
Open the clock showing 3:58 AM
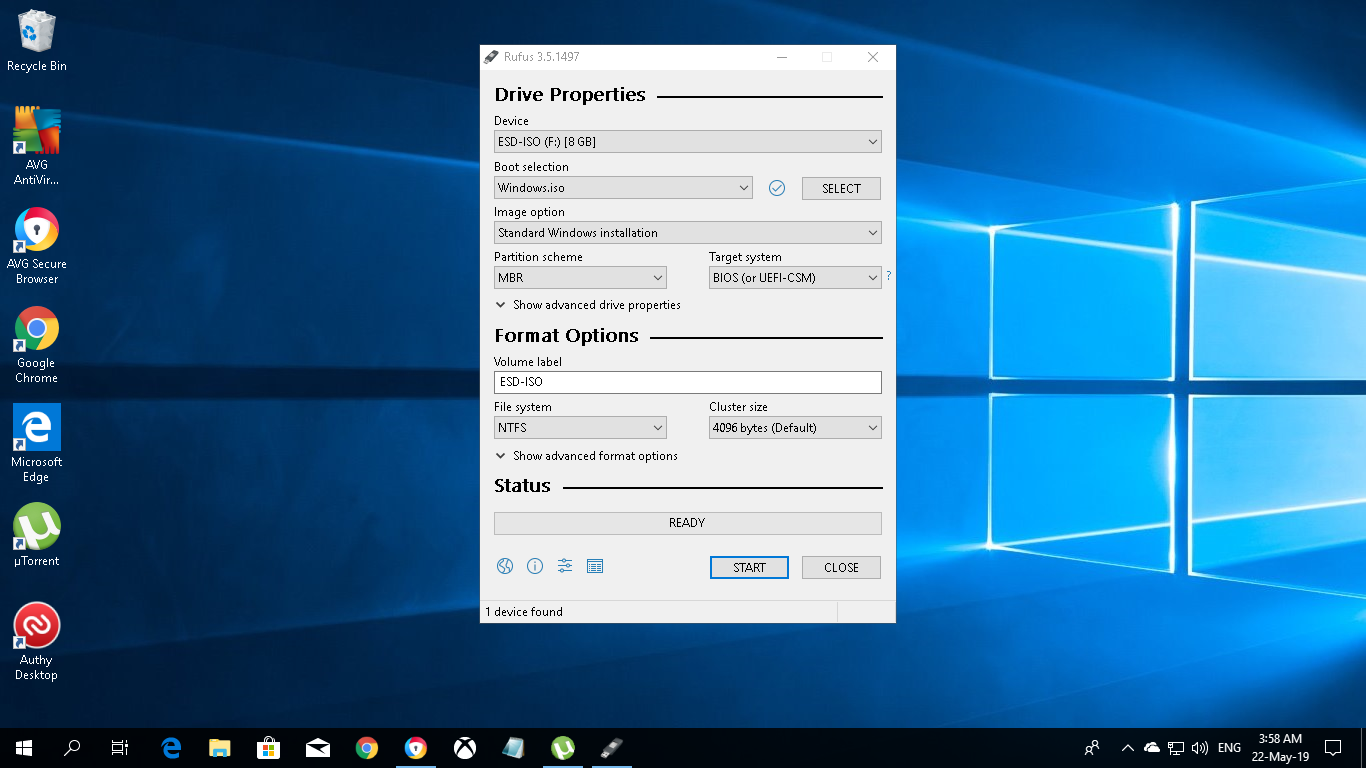[1280, 747]
